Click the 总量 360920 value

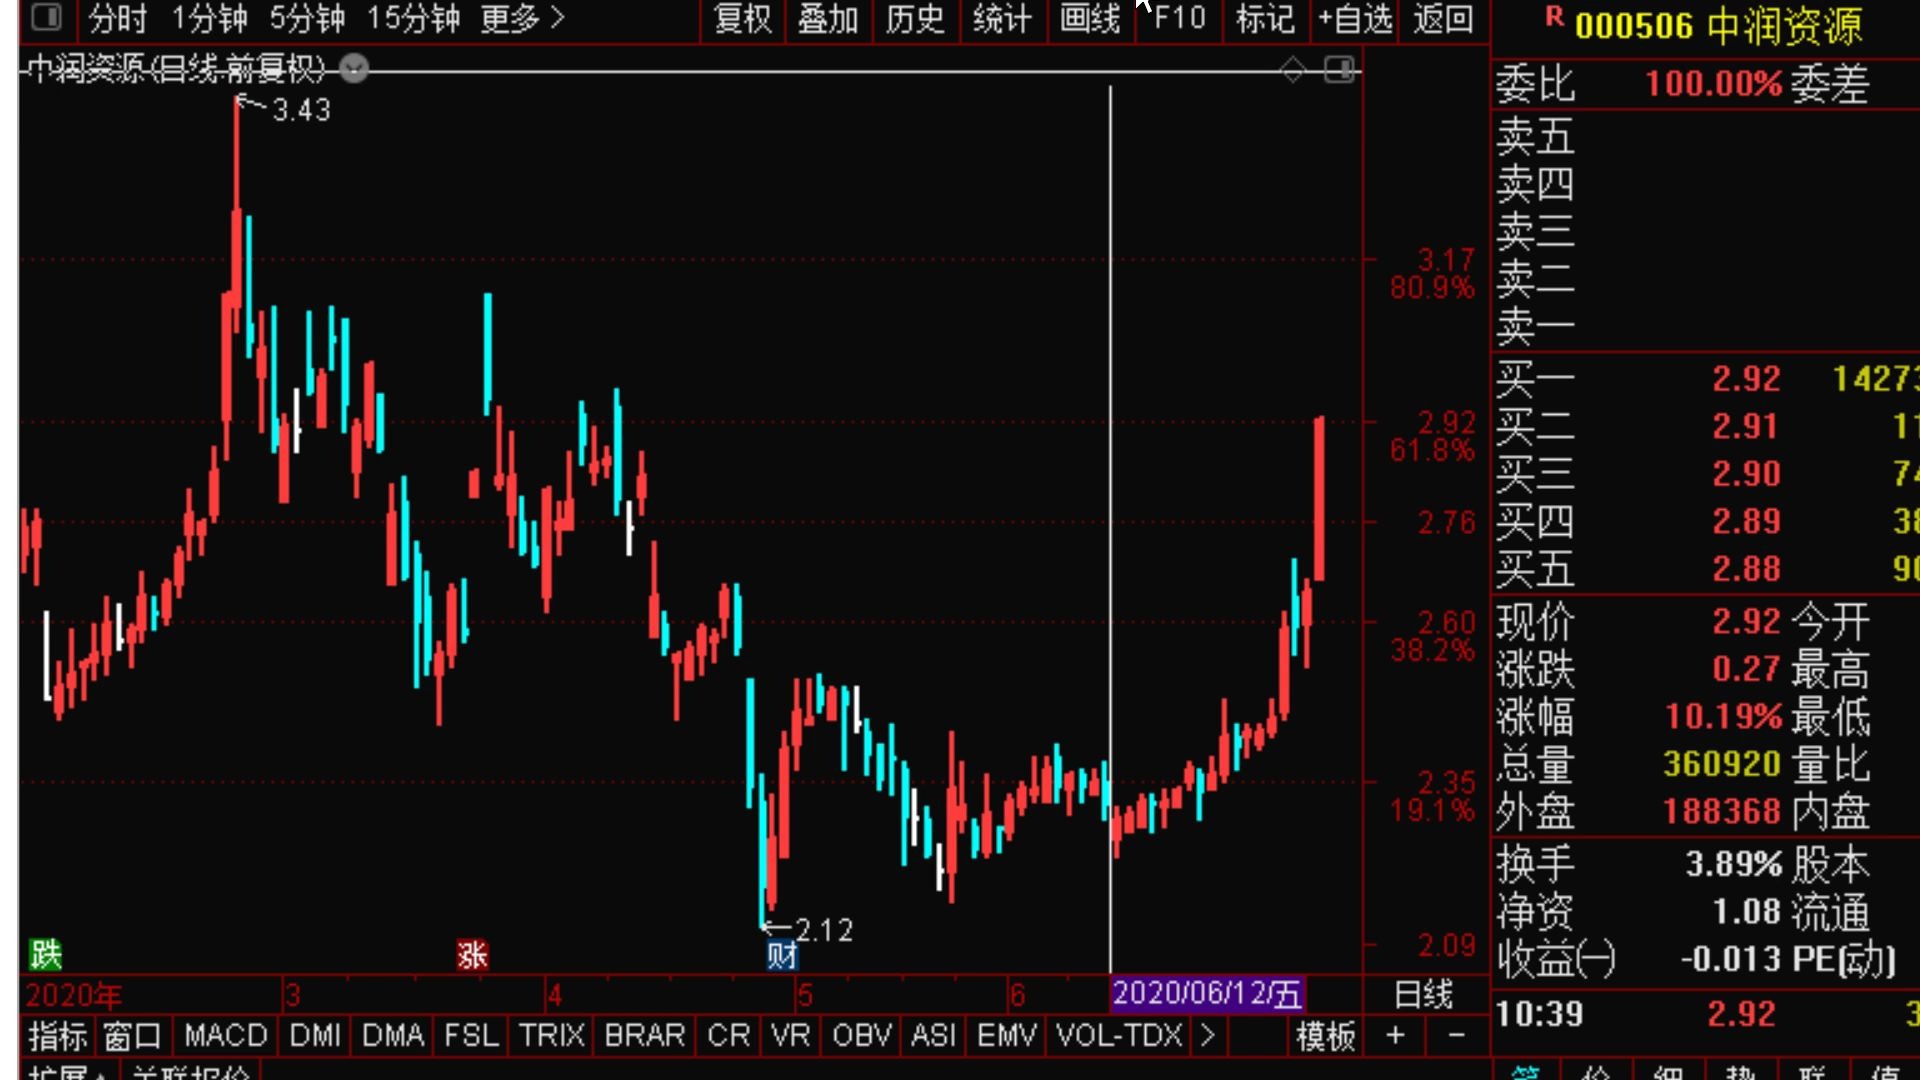tap(1722, 764)
